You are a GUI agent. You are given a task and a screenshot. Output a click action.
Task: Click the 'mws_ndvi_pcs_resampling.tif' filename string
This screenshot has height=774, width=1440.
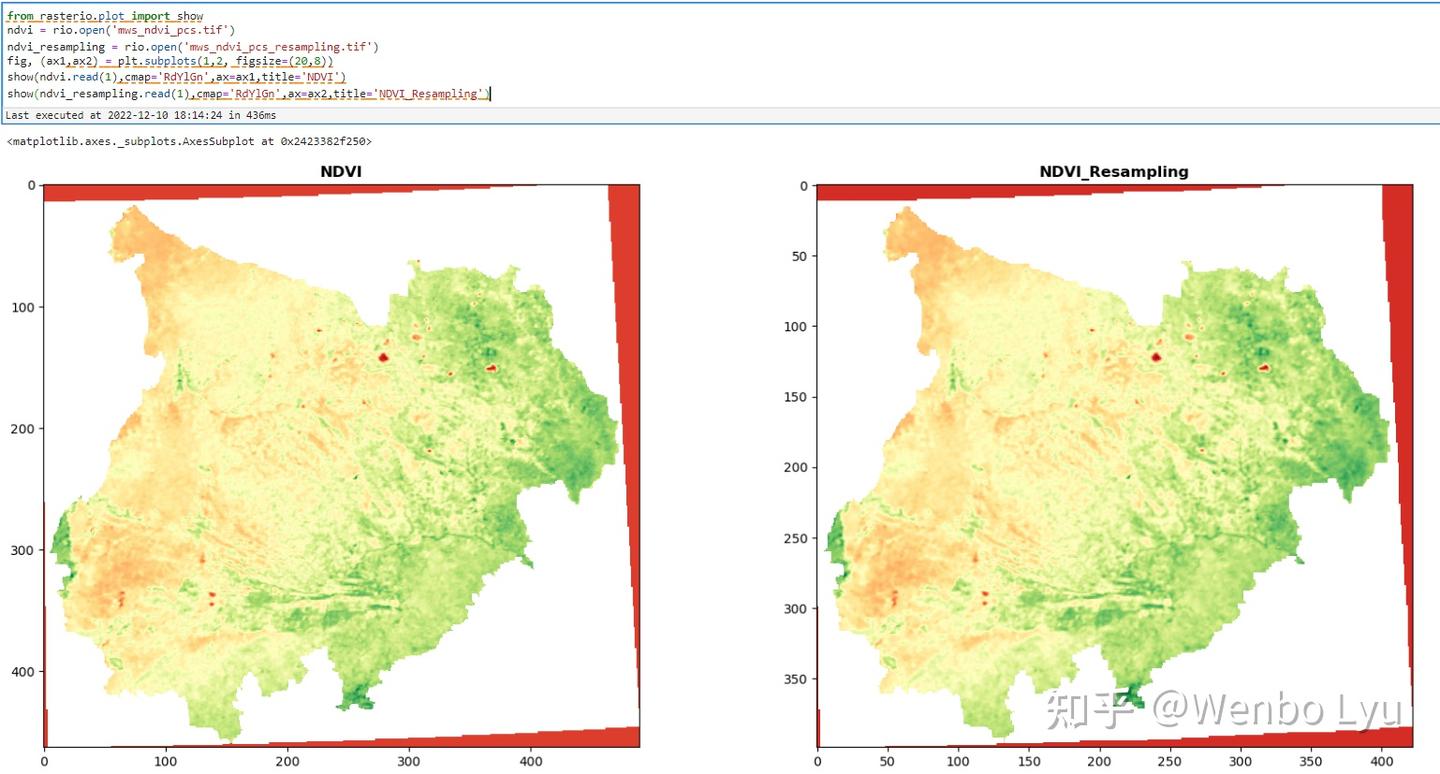282,47
